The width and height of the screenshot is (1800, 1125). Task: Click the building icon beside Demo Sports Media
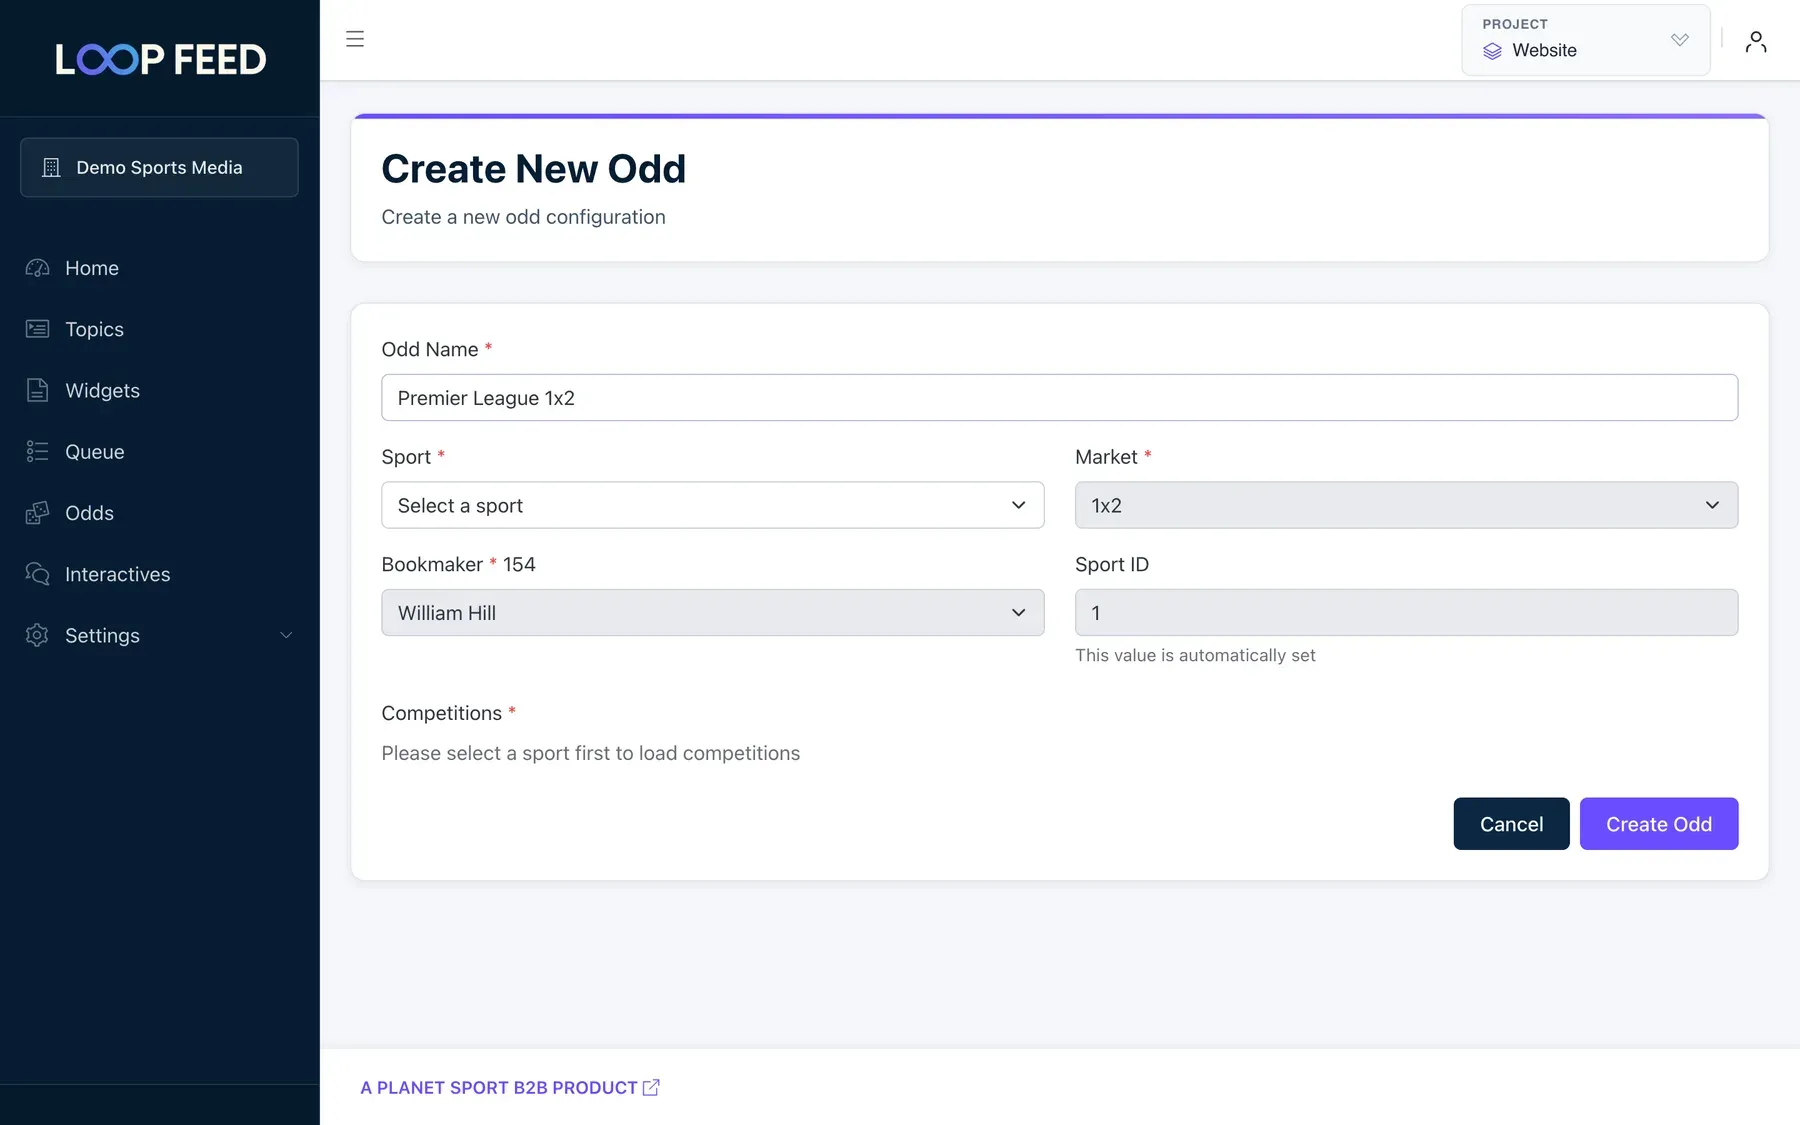click(x=51, y=167)
